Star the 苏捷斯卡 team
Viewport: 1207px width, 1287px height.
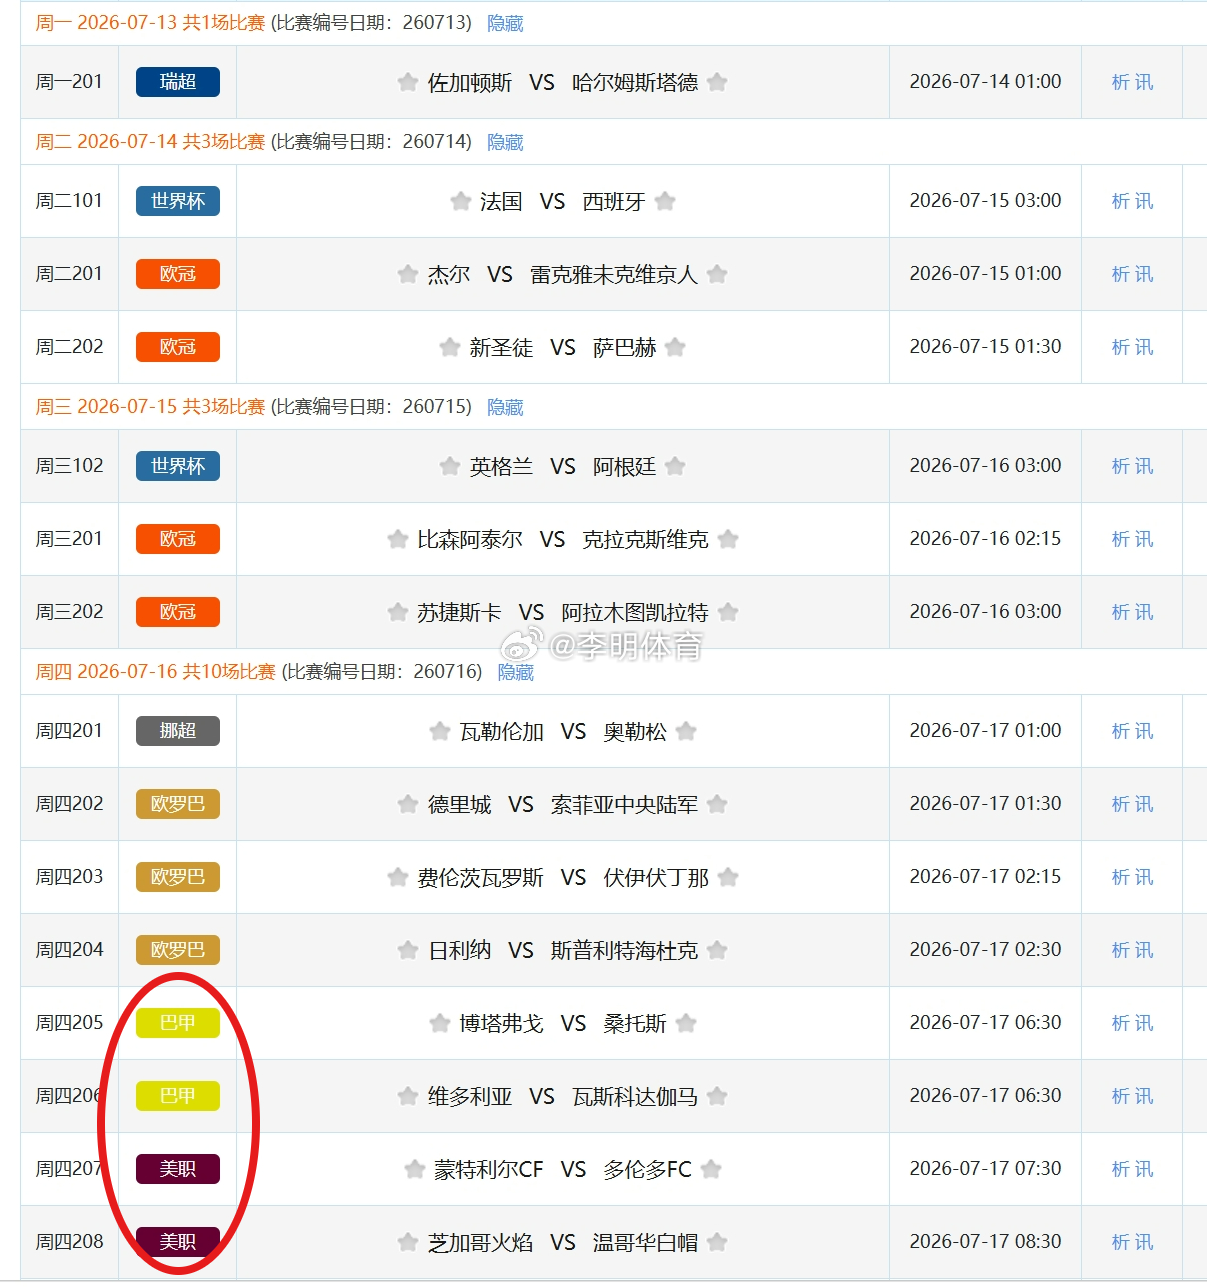[398, 612]
